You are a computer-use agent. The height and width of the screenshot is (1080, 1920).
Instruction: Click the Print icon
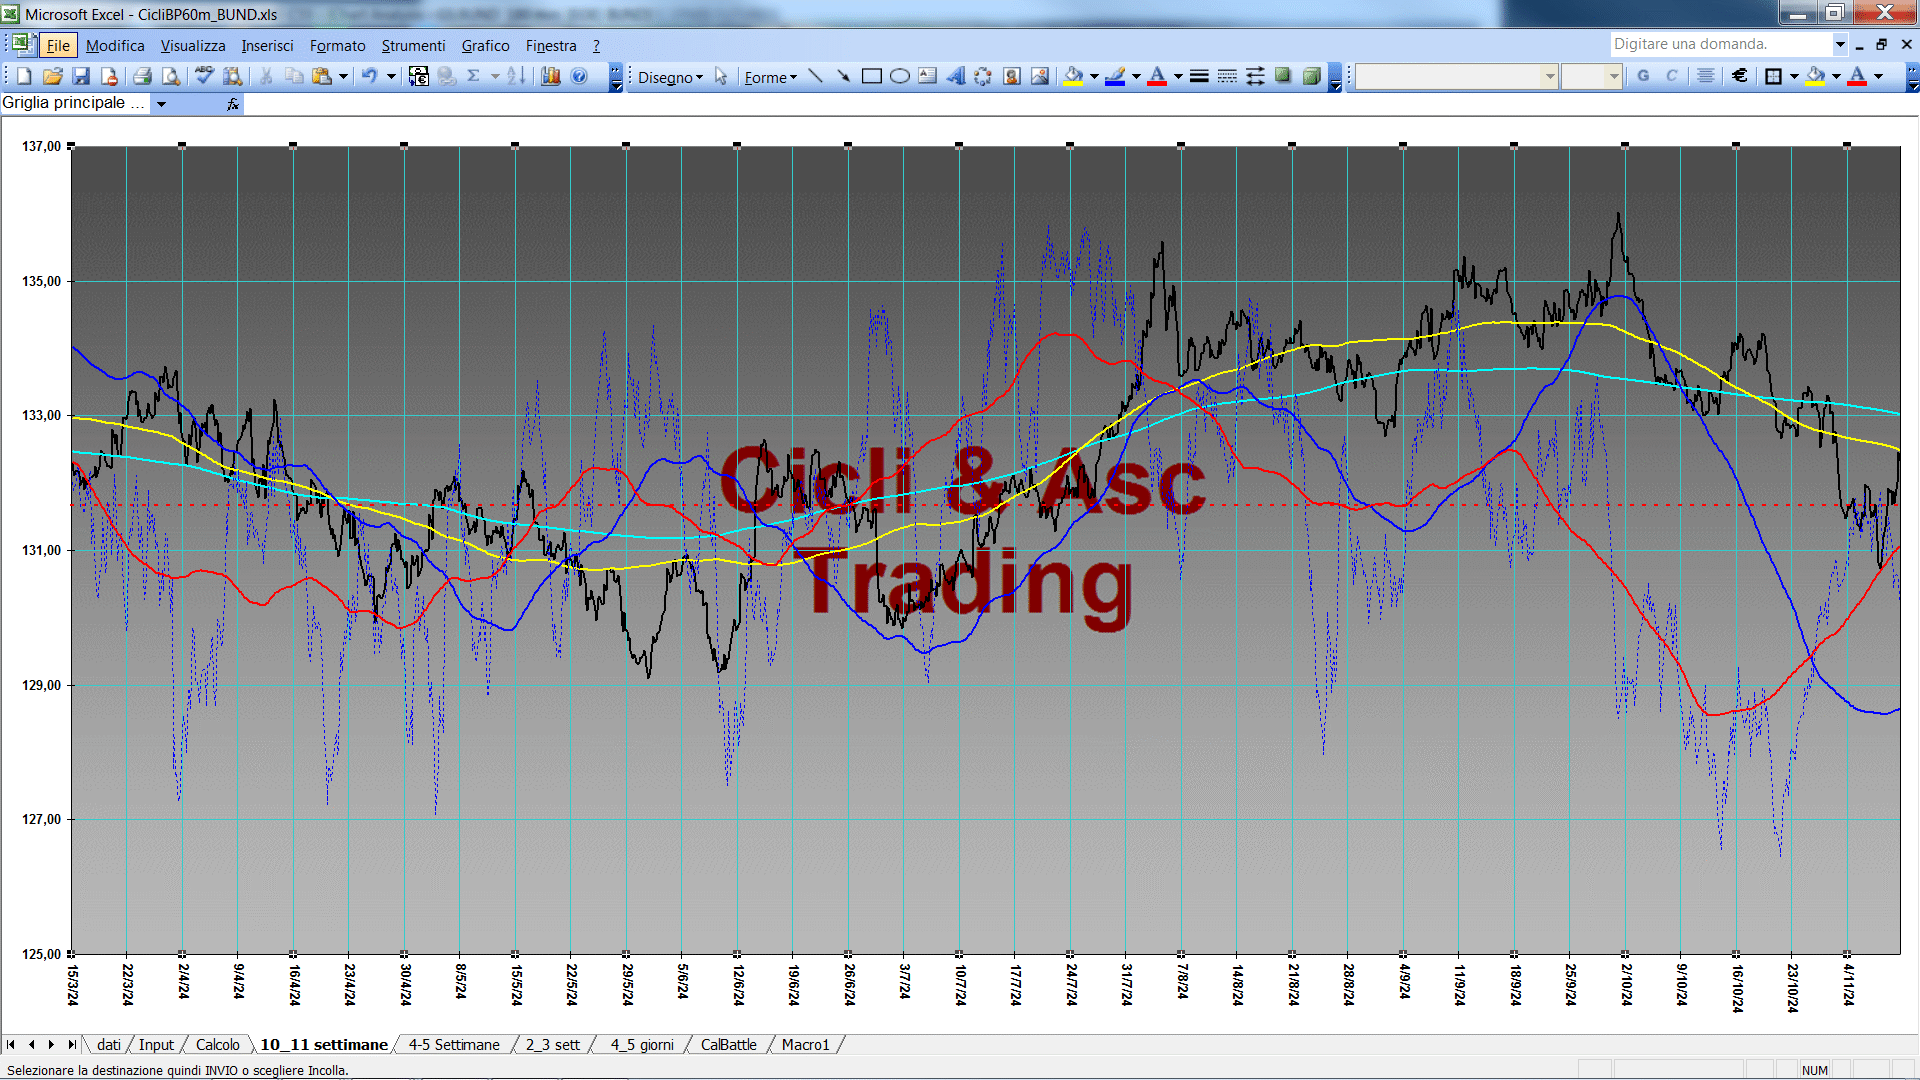[142, 76]
